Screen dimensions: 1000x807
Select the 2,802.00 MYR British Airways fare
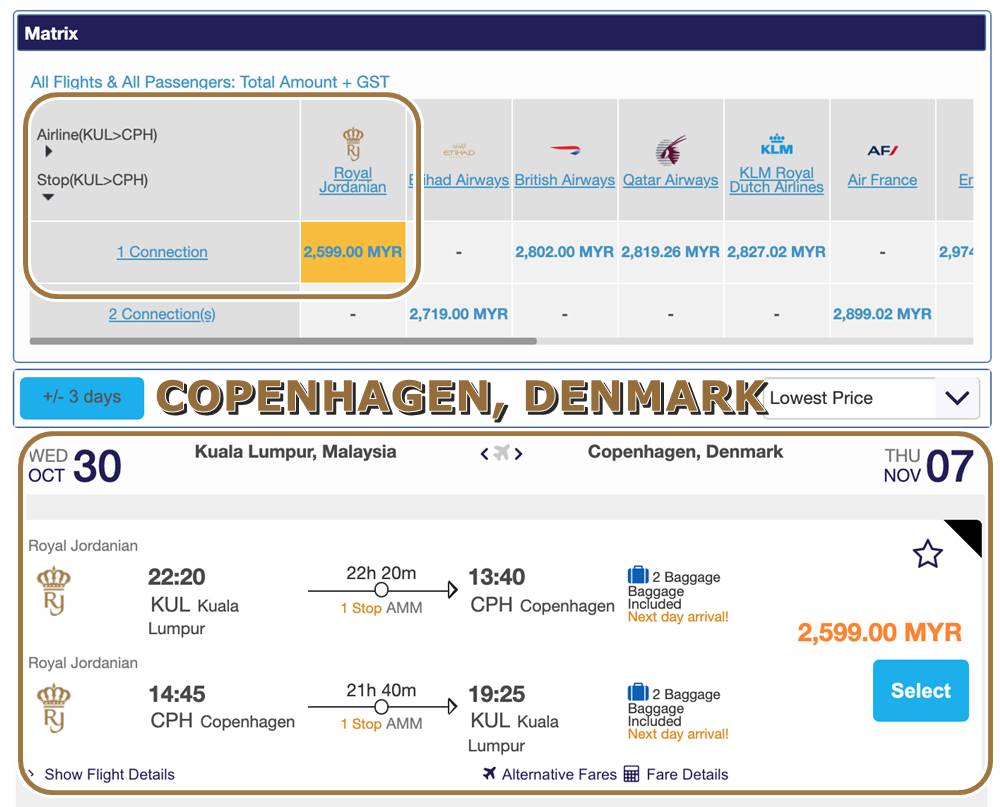point(564,252)
